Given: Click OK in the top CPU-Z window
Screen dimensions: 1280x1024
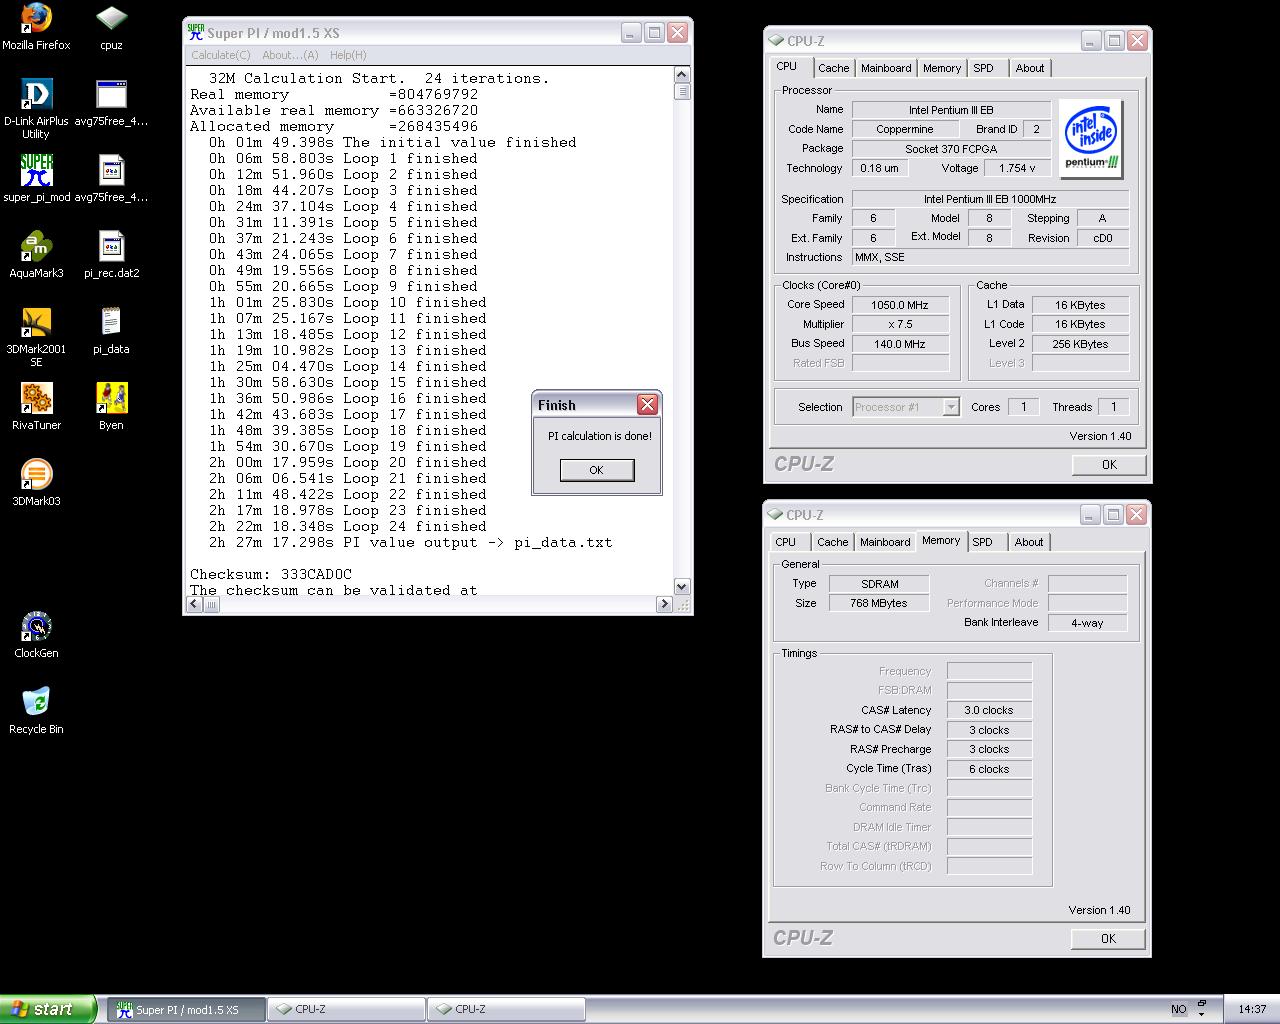Looking at the screenshot, I should [1109, 465].
